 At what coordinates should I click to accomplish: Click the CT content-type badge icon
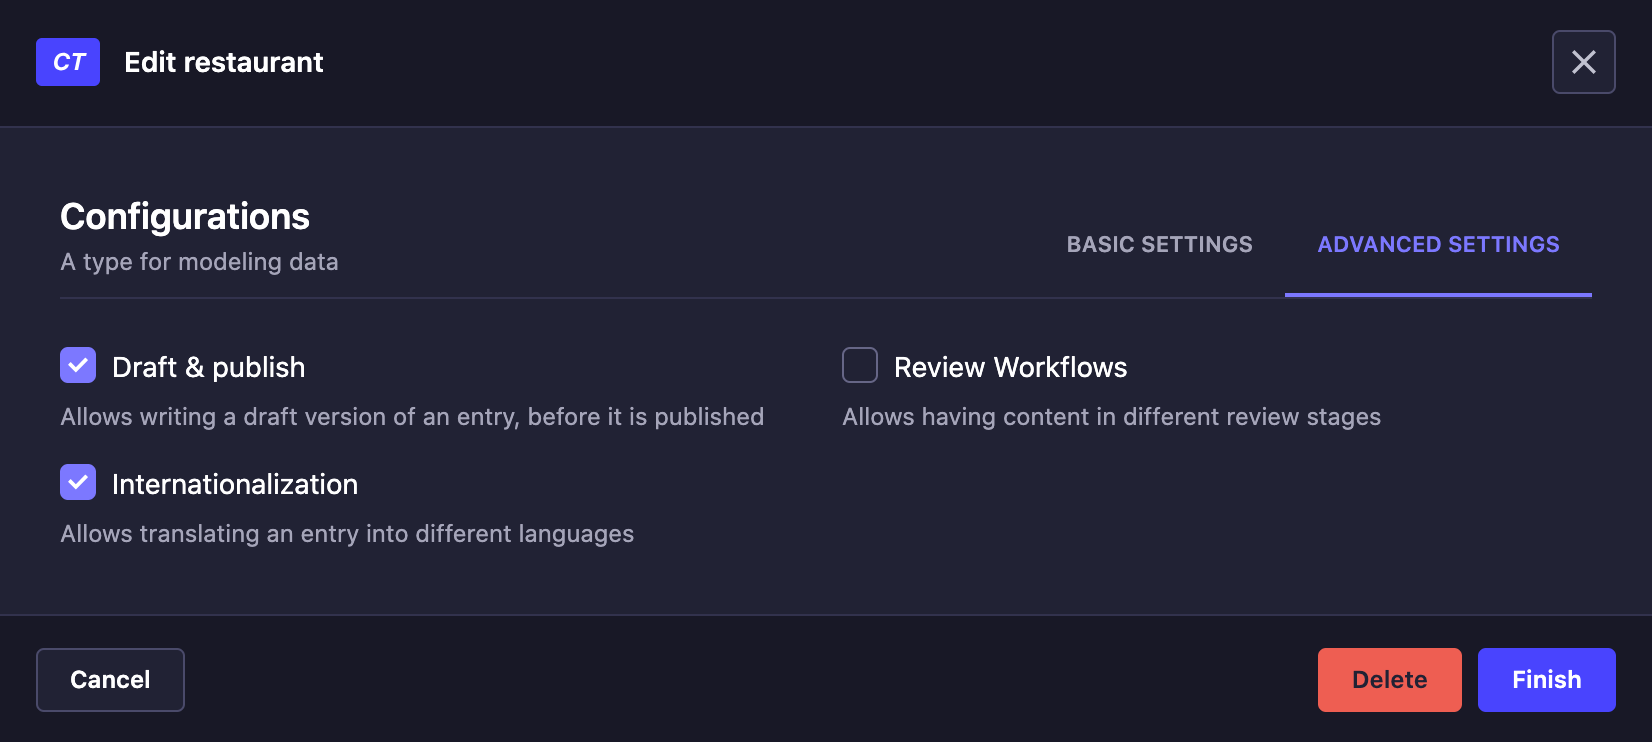pos(68,62)
